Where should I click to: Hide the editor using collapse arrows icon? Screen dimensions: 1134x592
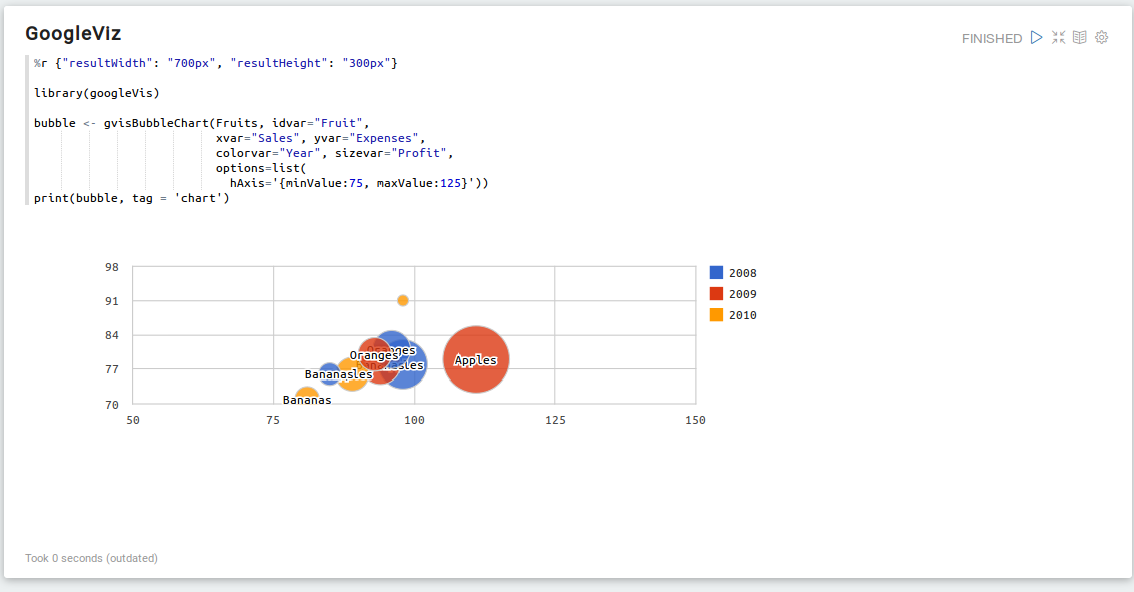point(1058,38)
